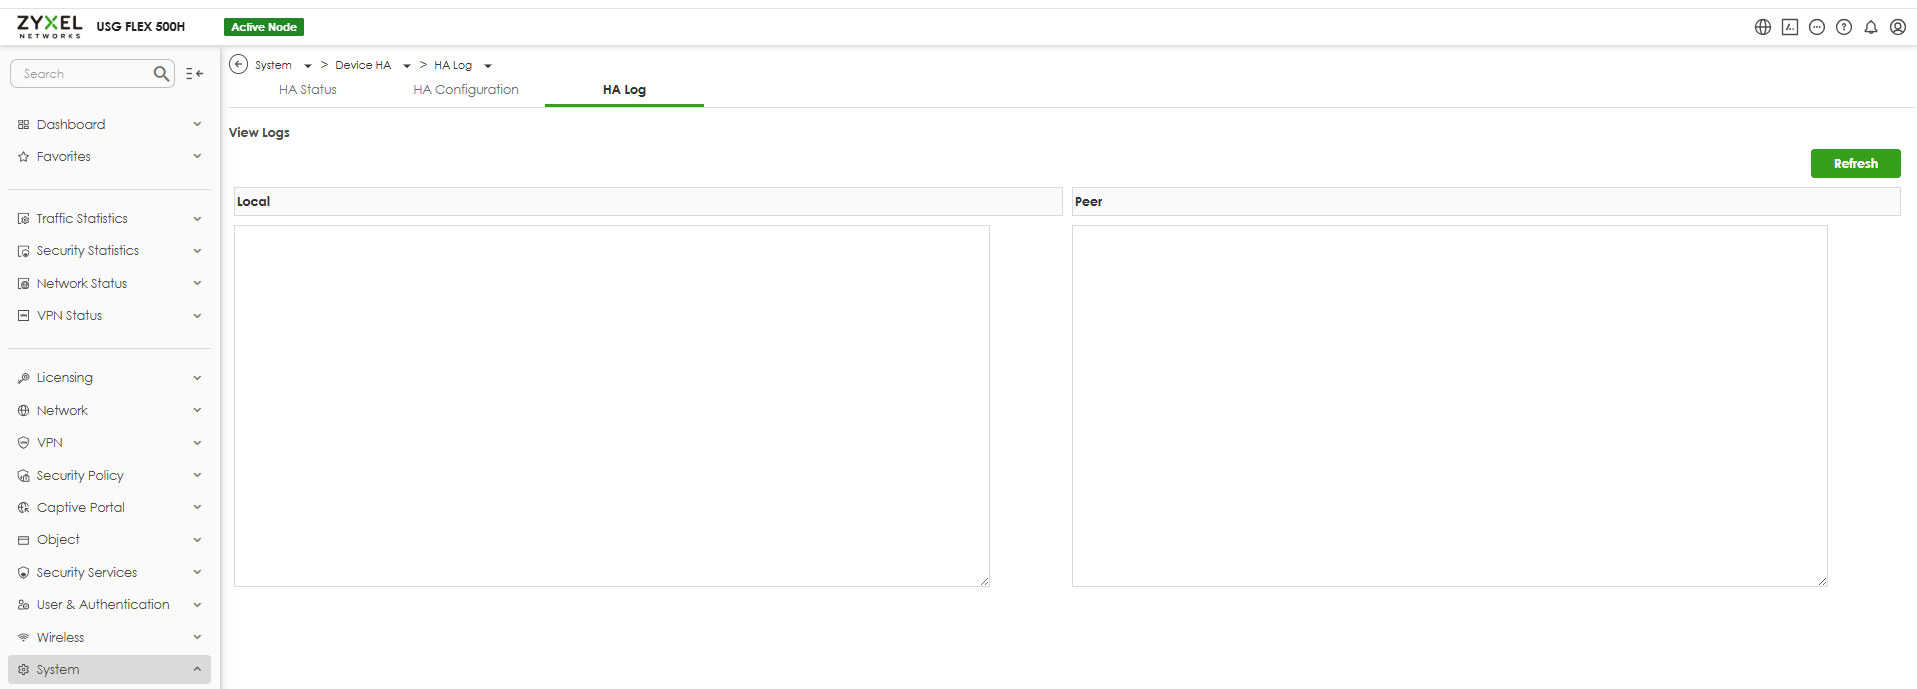This screenshot has height=689, width=1917.
Task: Click the more options ellipsis icon
Action: [1817, 27]
